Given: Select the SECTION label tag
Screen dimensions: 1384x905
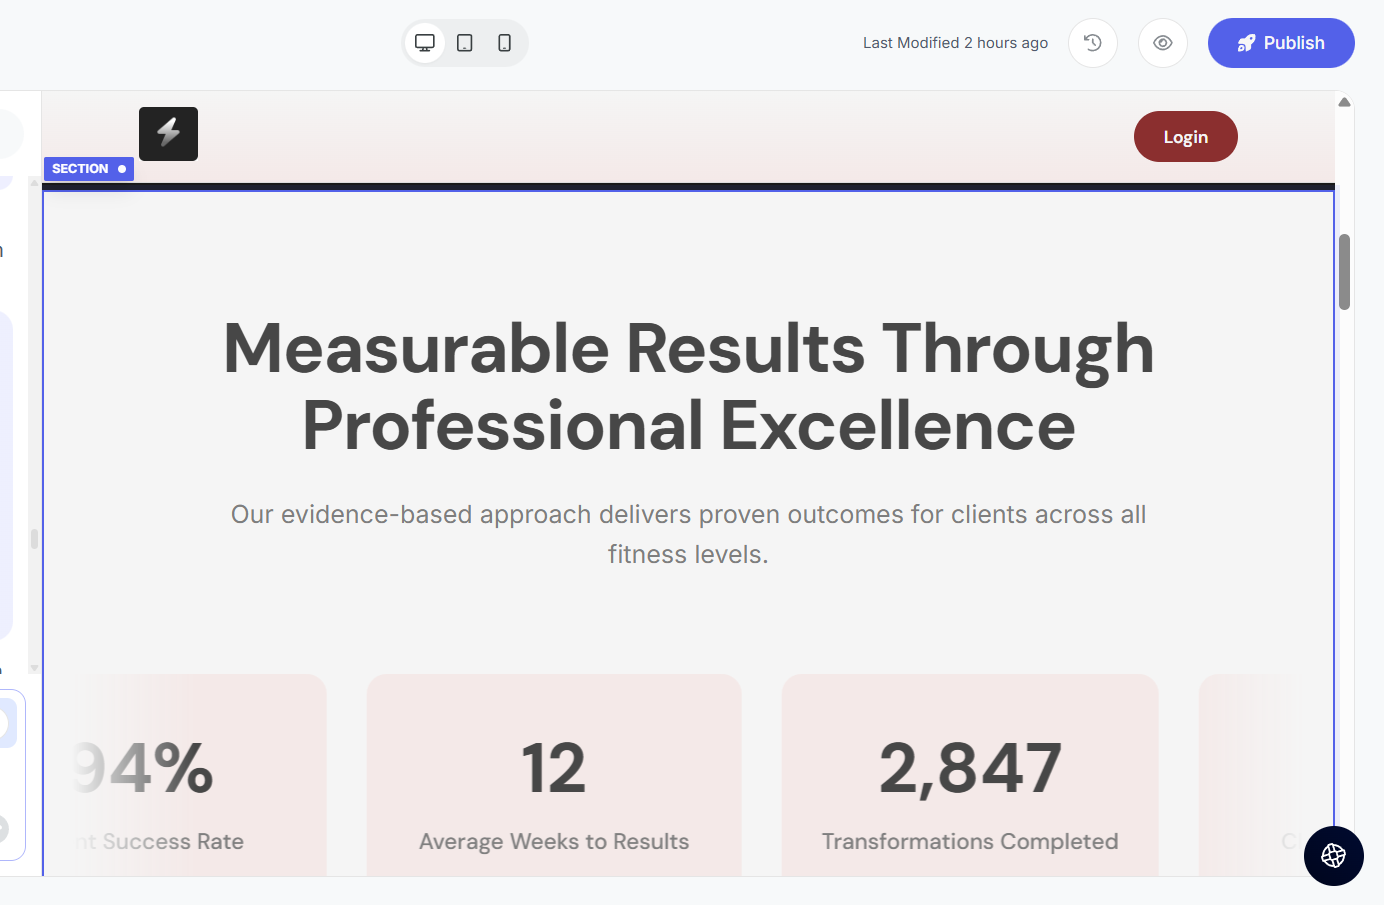Looking at the screenshot, I should coord(88,169).
